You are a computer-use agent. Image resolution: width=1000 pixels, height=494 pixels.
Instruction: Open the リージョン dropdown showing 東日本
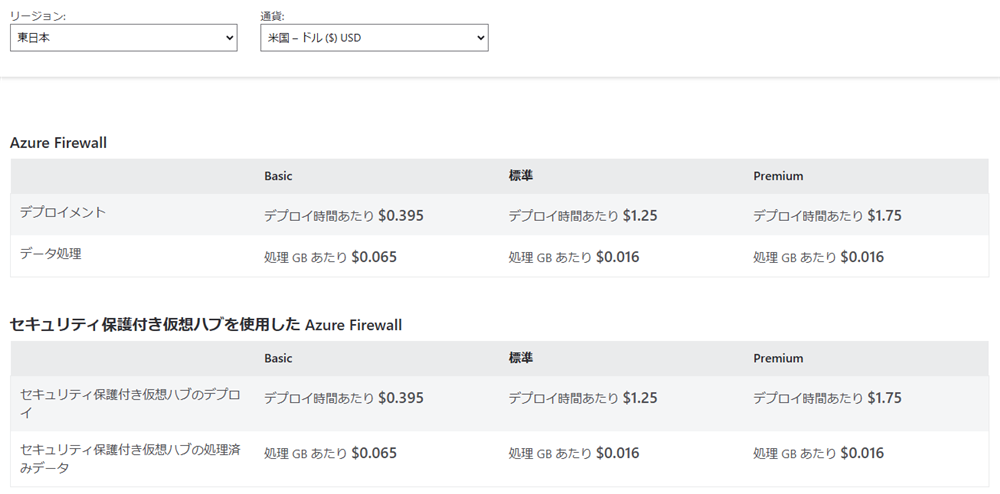point(123,38)
